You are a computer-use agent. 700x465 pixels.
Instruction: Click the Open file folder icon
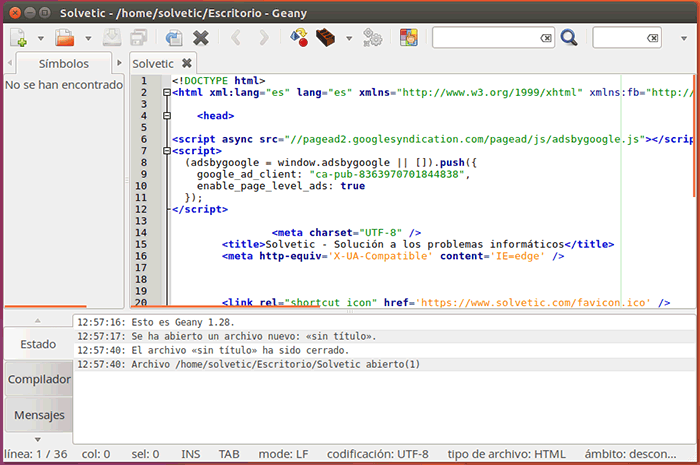pyautogui.click(x=65, y=38)
